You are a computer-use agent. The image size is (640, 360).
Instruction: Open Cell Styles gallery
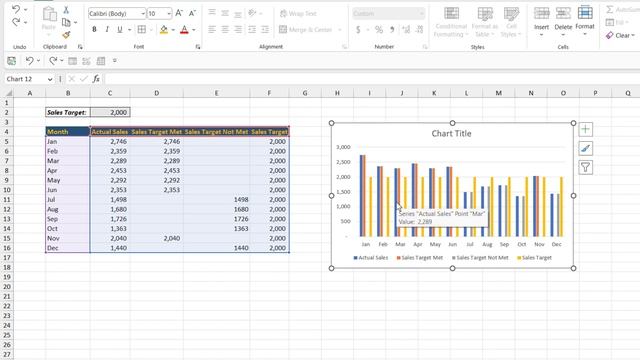coord(511,22)
